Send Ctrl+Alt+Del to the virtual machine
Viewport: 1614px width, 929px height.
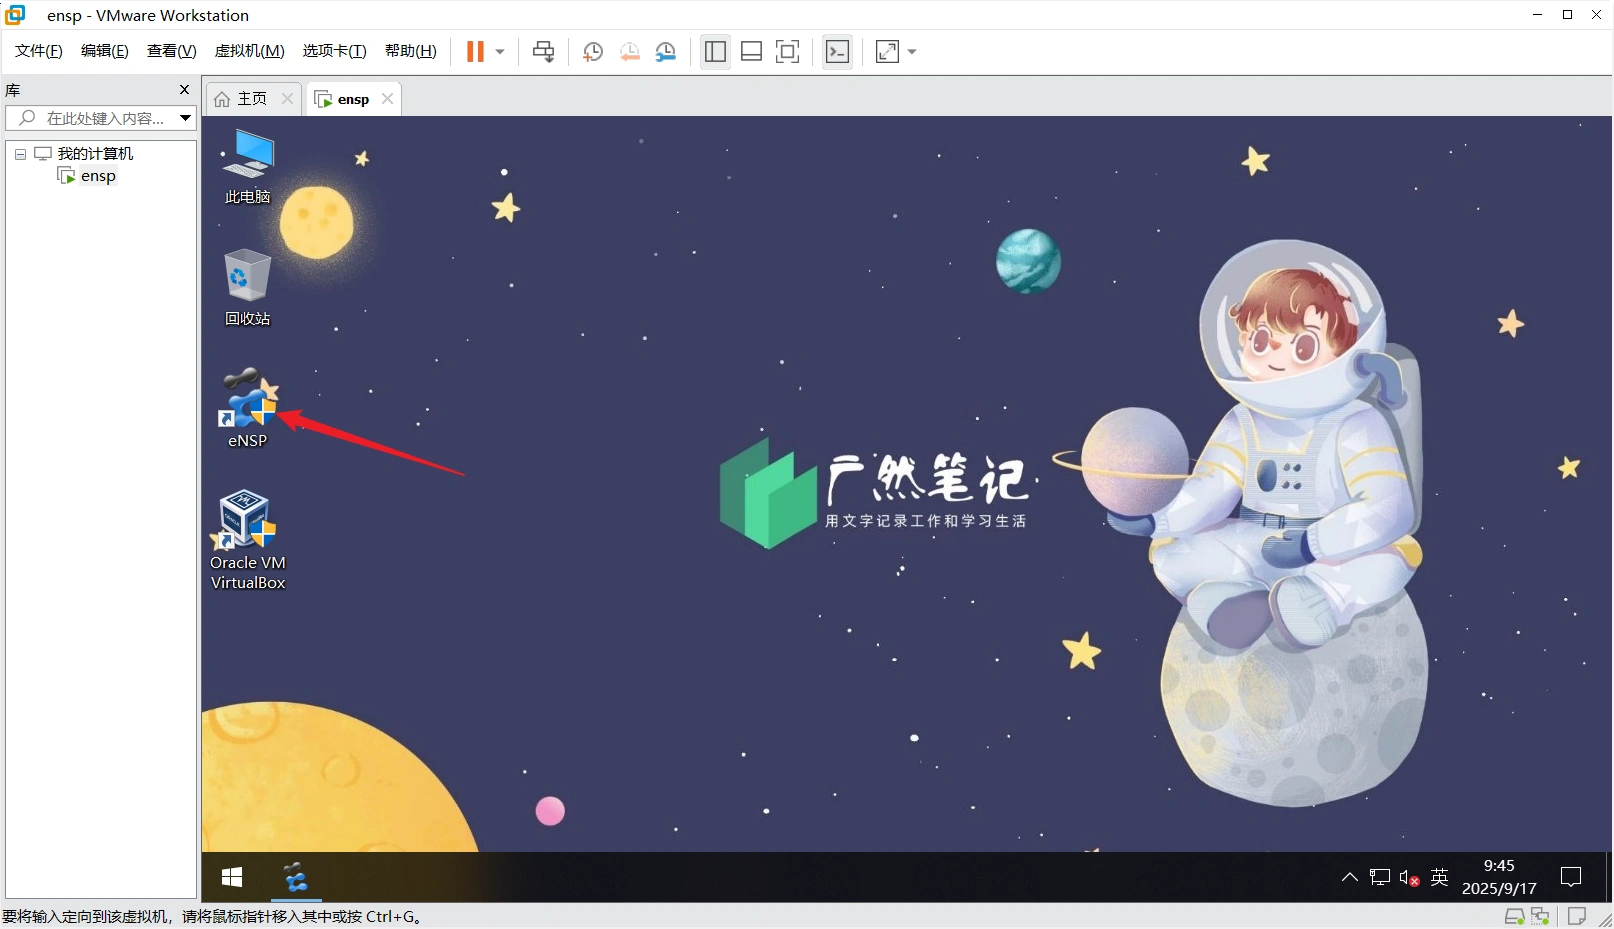tap(544, 52)
